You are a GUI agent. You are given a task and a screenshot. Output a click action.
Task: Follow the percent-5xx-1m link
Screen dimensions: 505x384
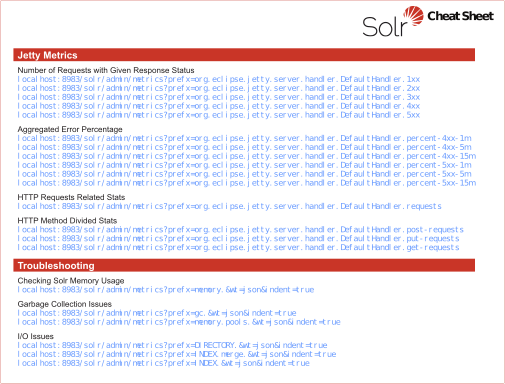[245, 165]
